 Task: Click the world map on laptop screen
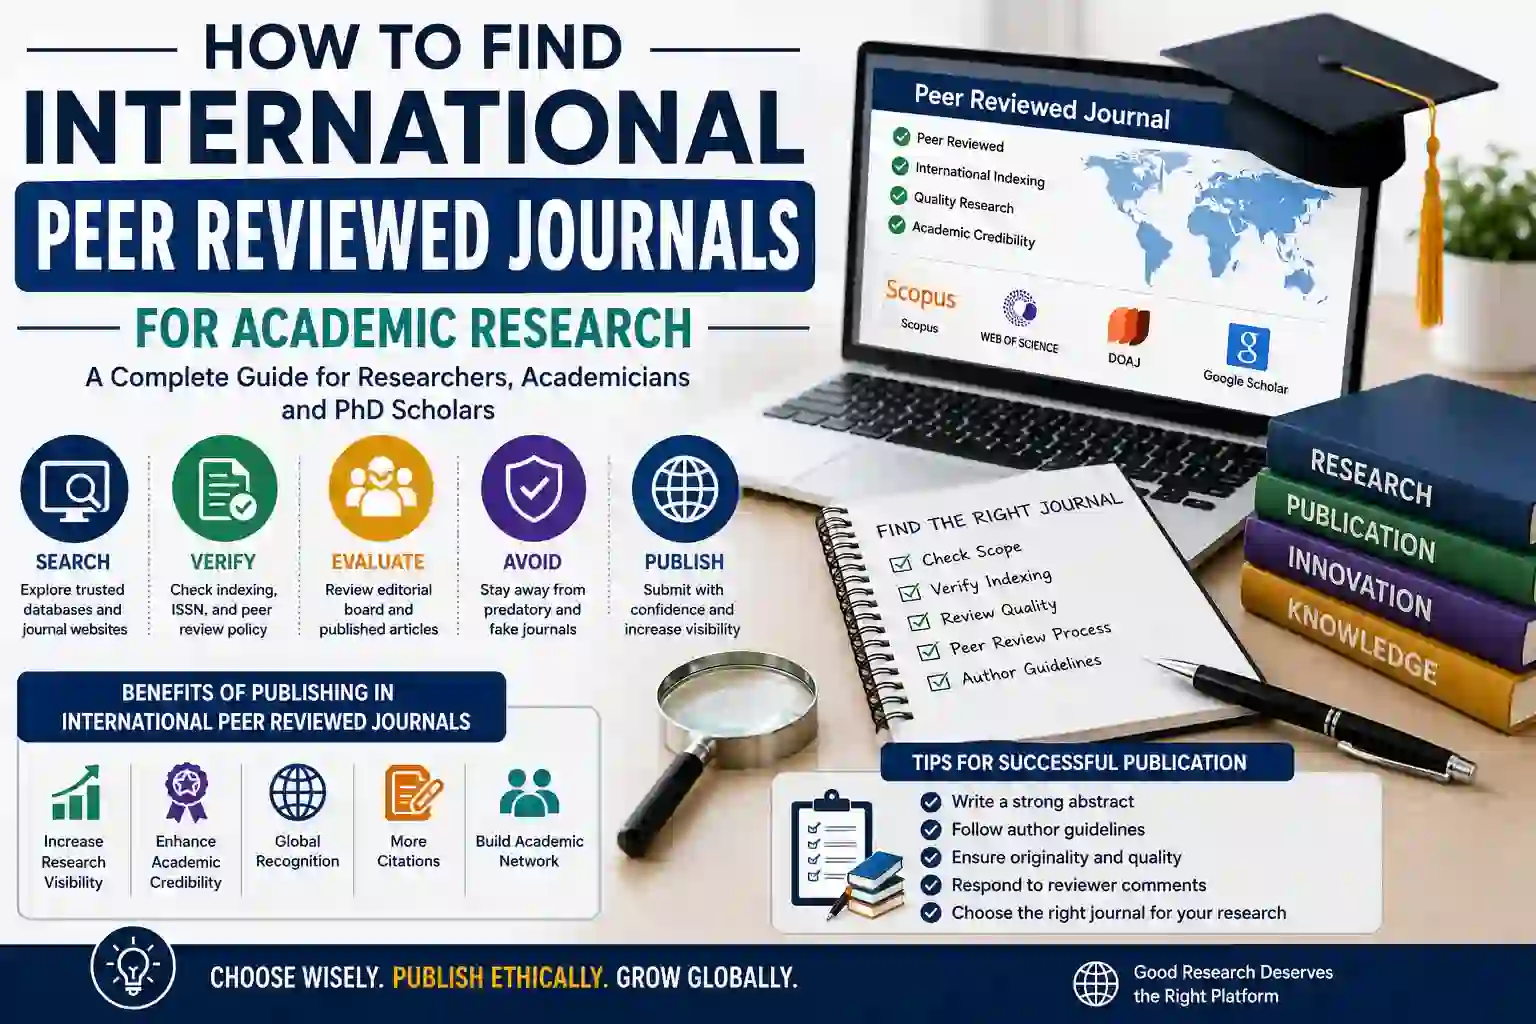[1207, 223]
